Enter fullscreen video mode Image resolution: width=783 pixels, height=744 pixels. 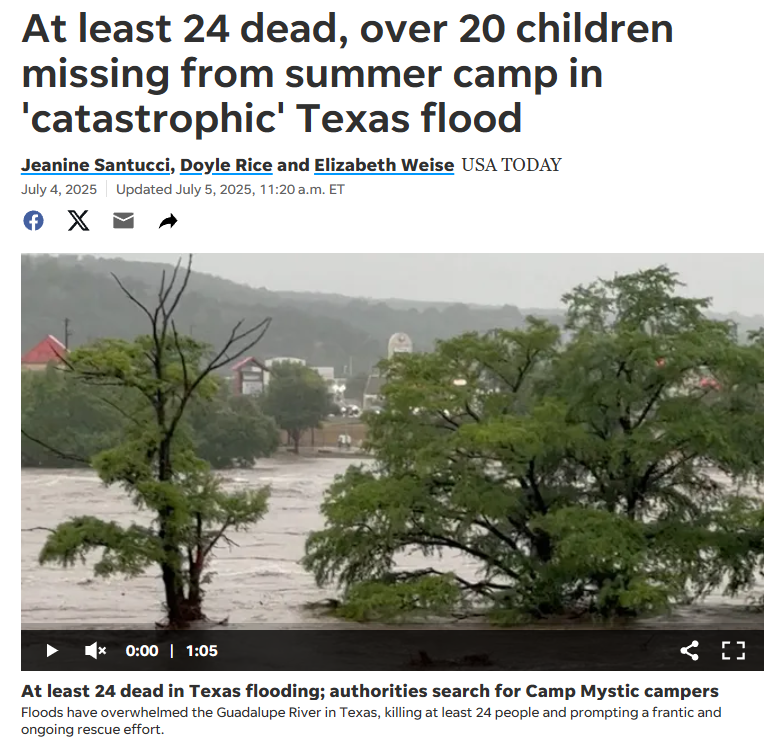(733, 651)
